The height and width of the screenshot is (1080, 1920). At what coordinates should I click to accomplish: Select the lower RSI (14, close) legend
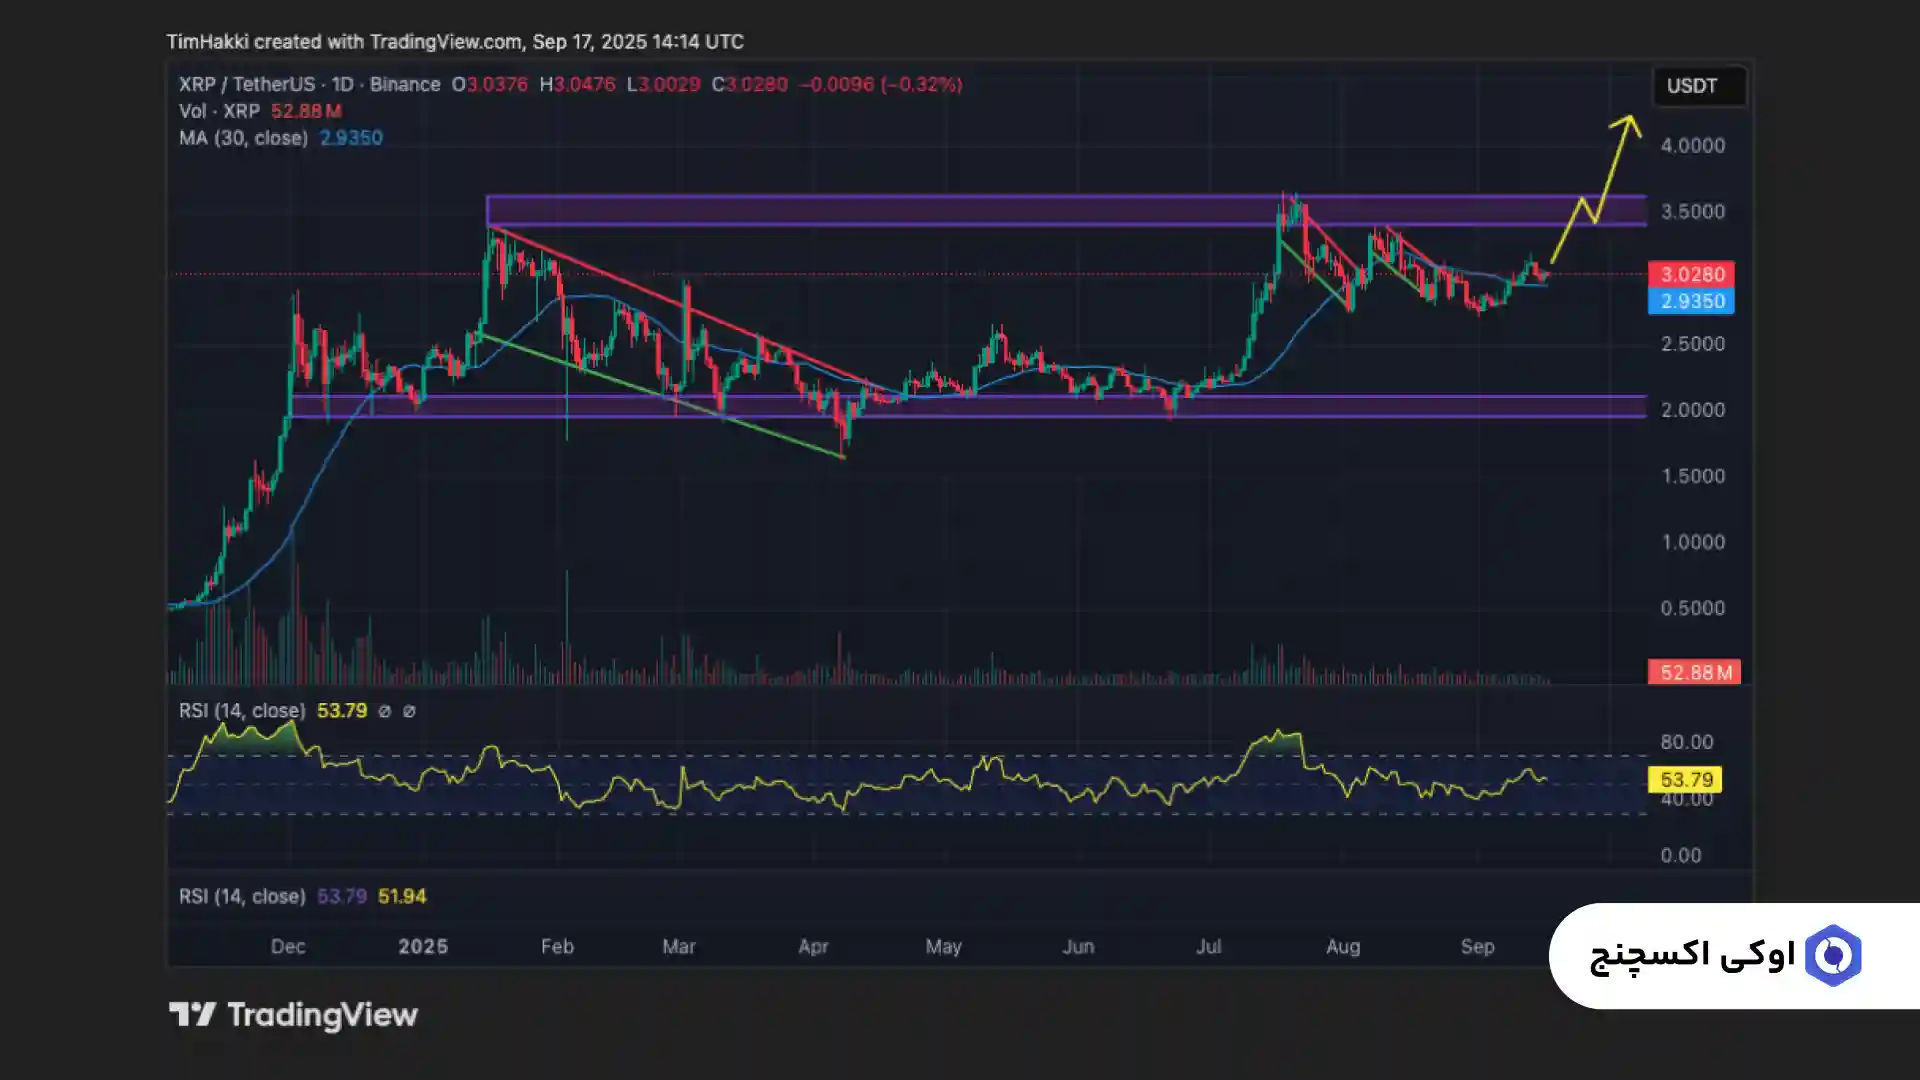point(242,896)
